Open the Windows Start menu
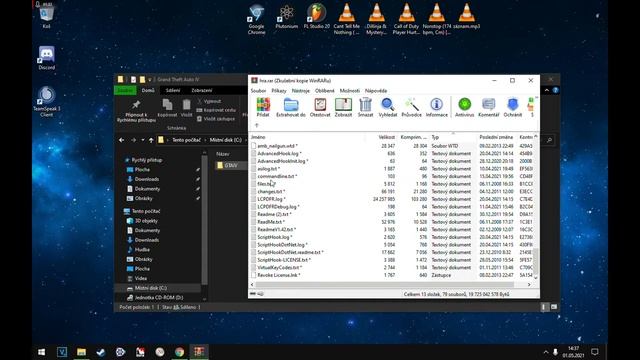Screen dimensions: 640x360 (x=42, y=352)
